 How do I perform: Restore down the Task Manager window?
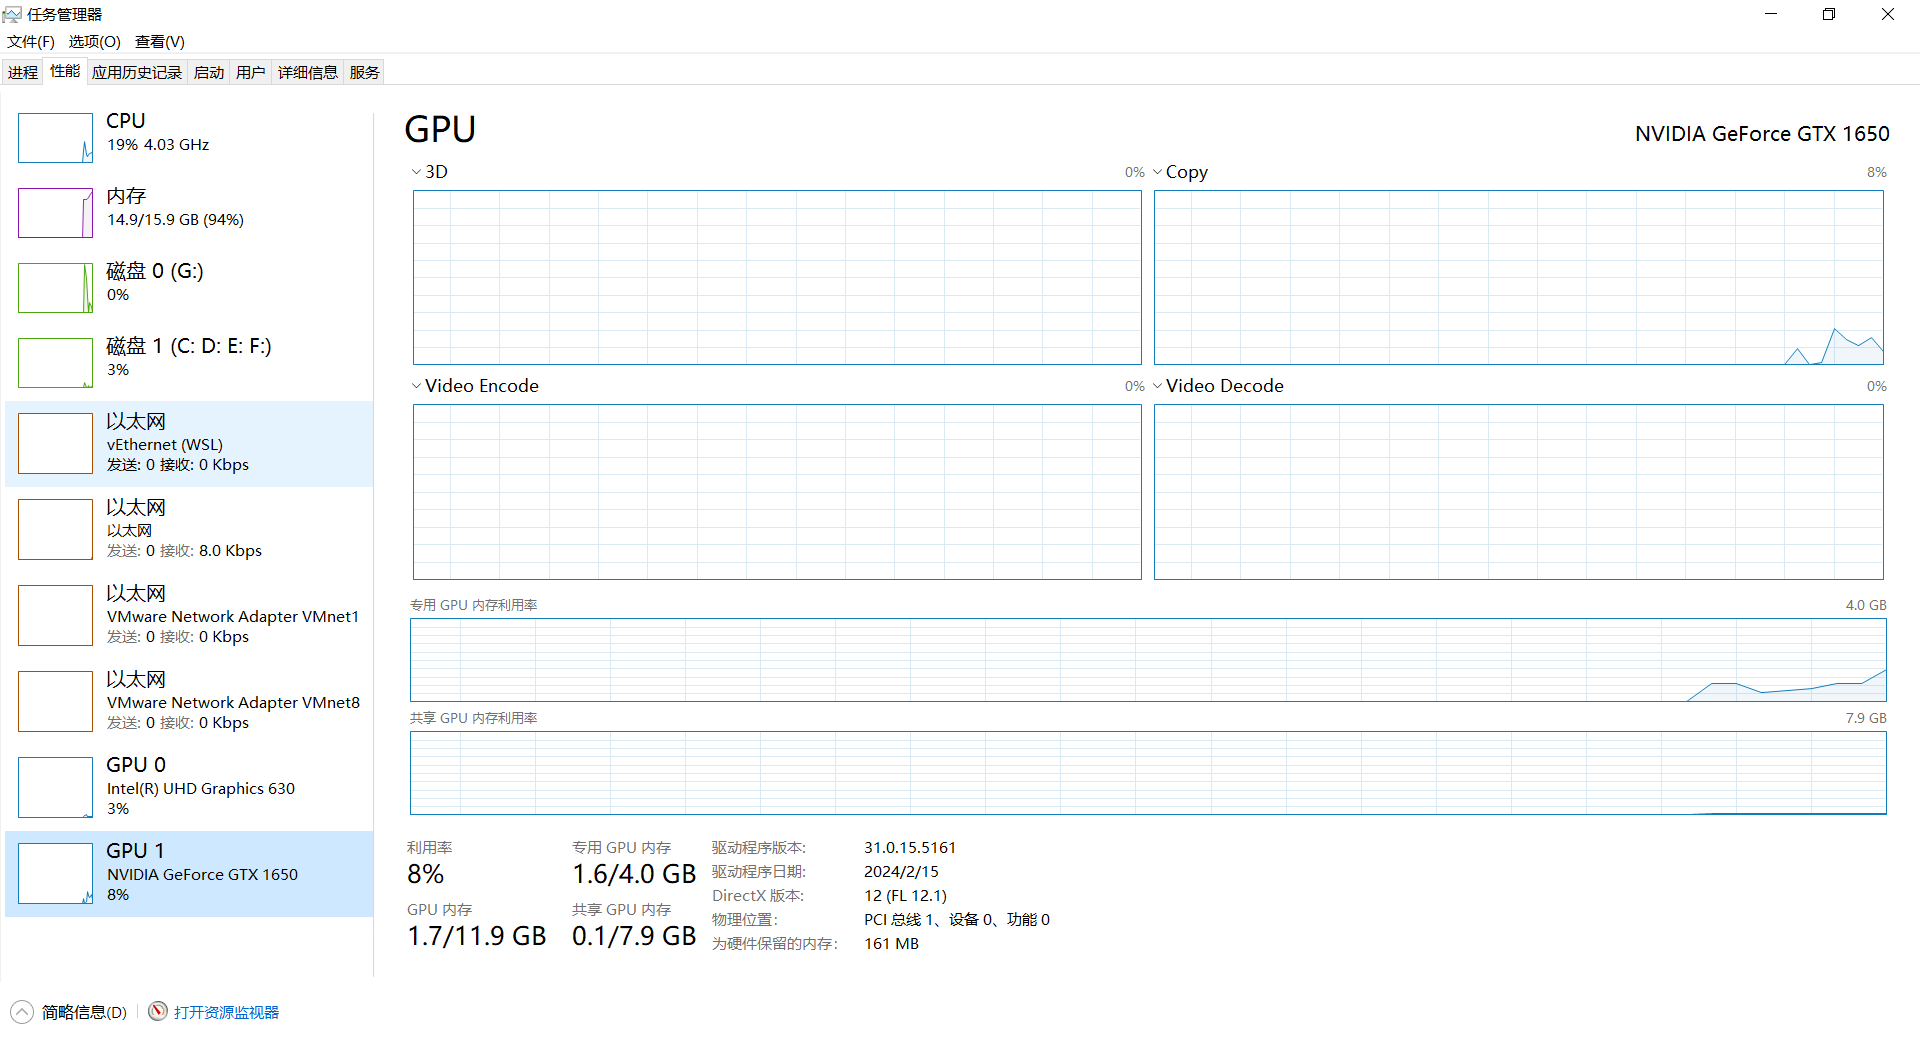point(1829,14)
